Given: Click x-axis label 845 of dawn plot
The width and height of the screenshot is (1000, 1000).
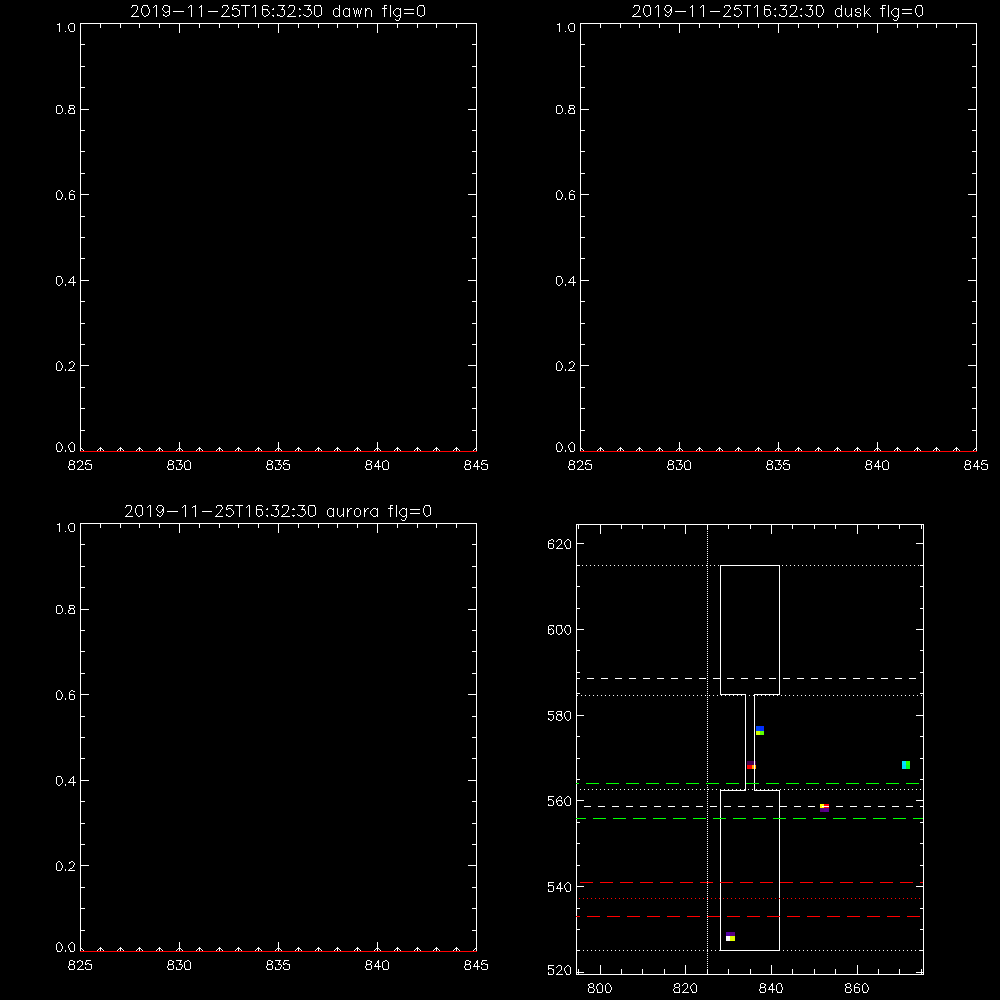Looking at the screenshot, I should tap(476, 466).
